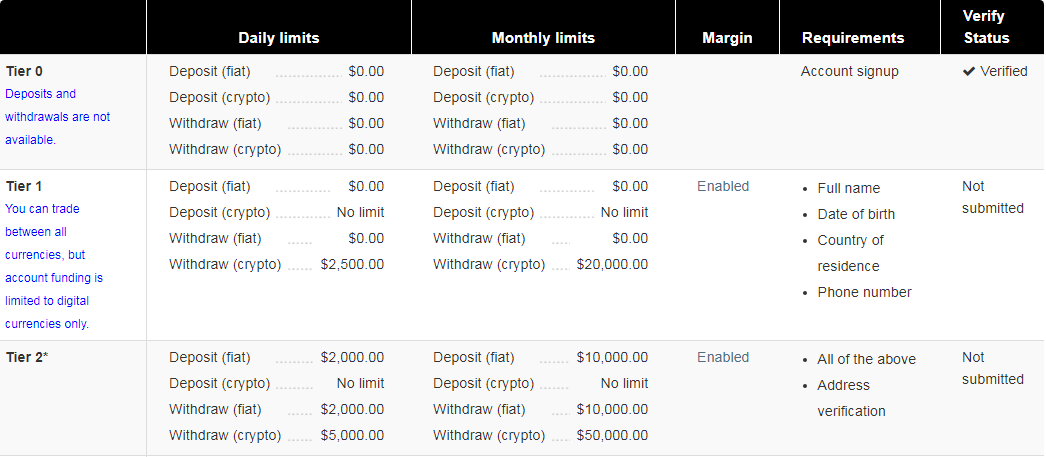The width and height of the screenshot is (1046, 457).
Task: Click the Phone number requirement
Action: [865, 292]
